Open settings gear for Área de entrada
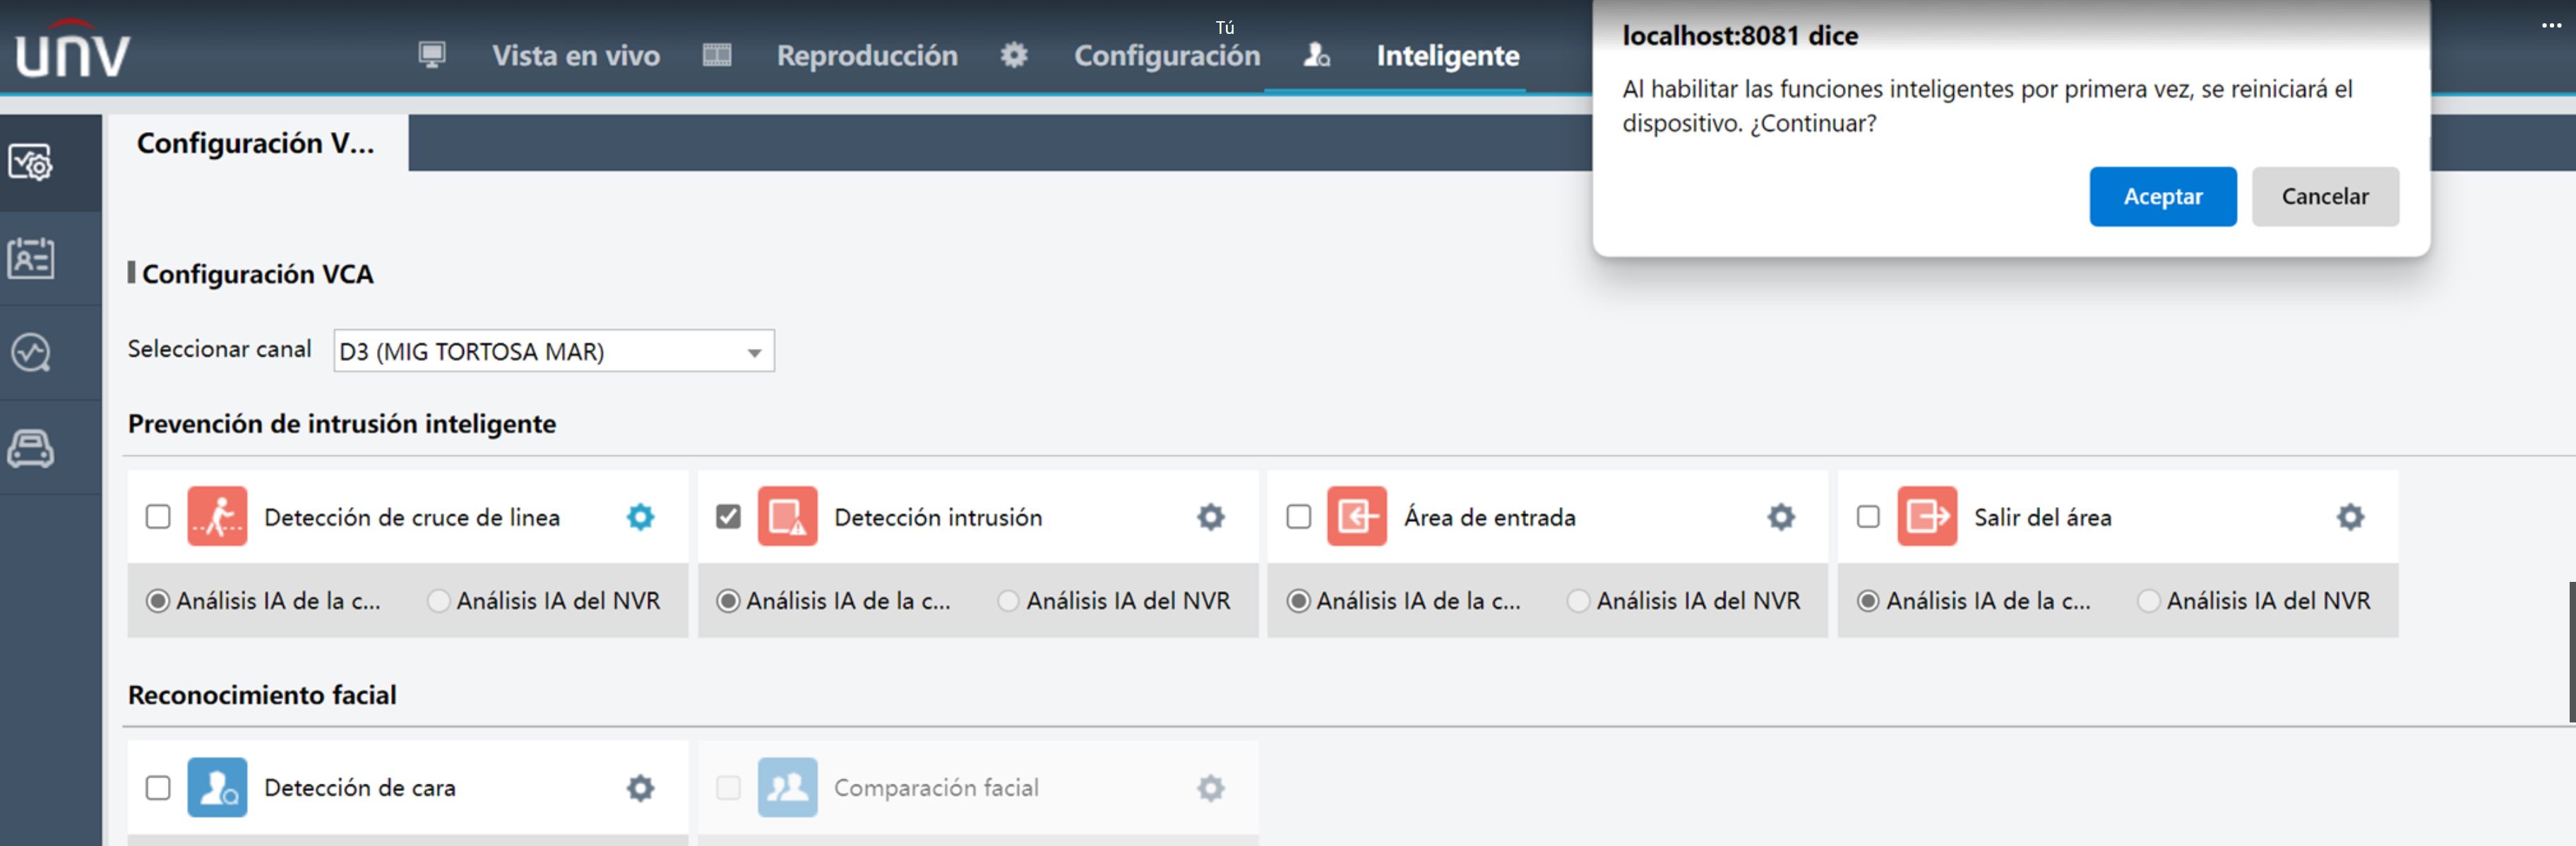The height and width of the screenshot is (846, 2576). tap(1781, 517)
